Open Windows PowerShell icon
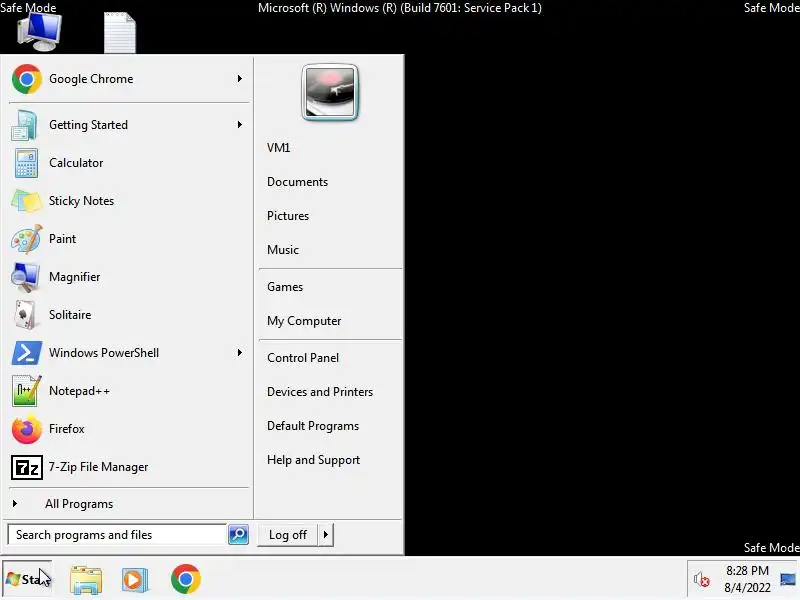This screenshot has height=600, width=800. (x=26, y=353)
